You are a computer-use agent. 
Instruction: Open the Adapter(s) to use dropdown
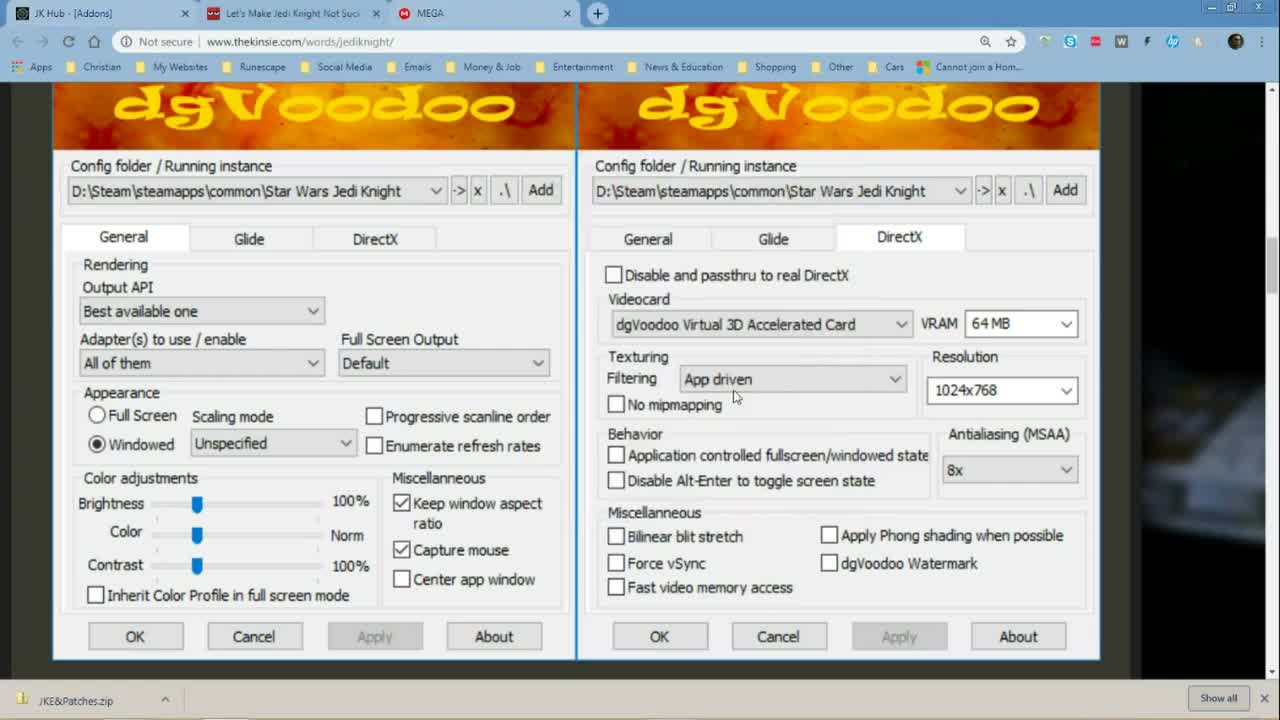pyautogui.click(x=202, y=363)
